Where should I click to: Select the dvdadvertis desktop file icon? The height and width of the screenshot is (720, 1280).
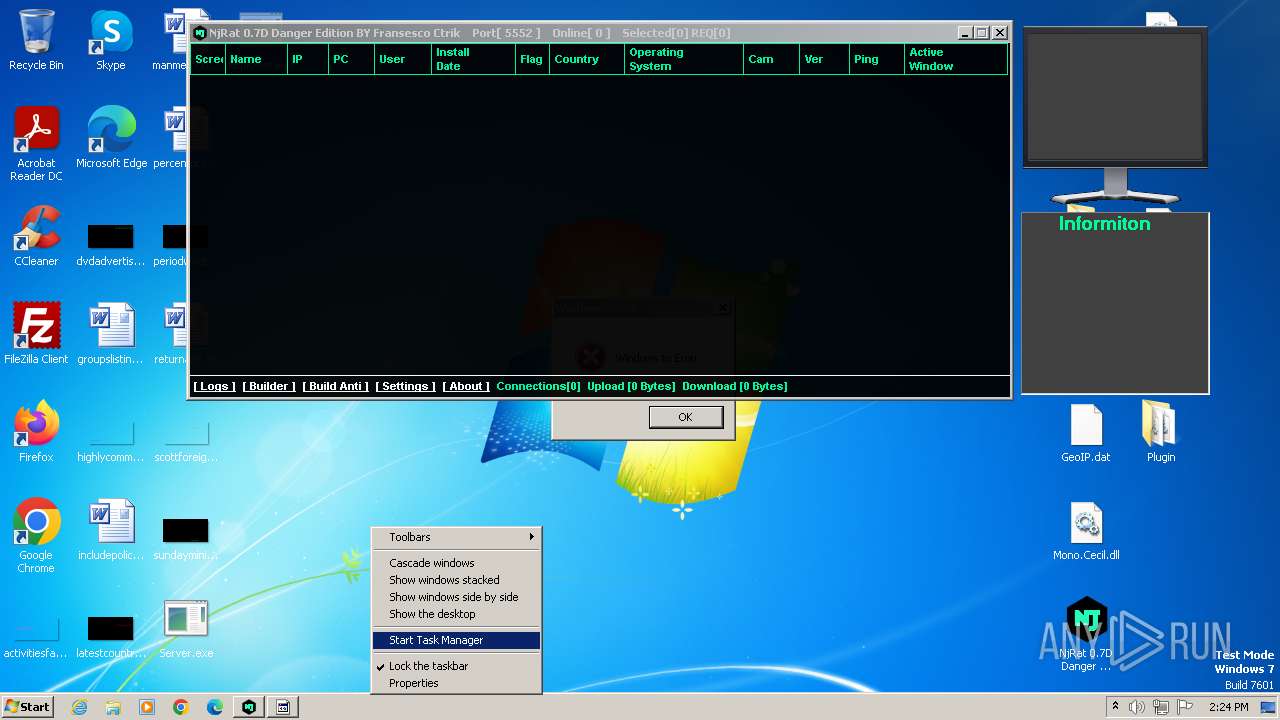111,246
